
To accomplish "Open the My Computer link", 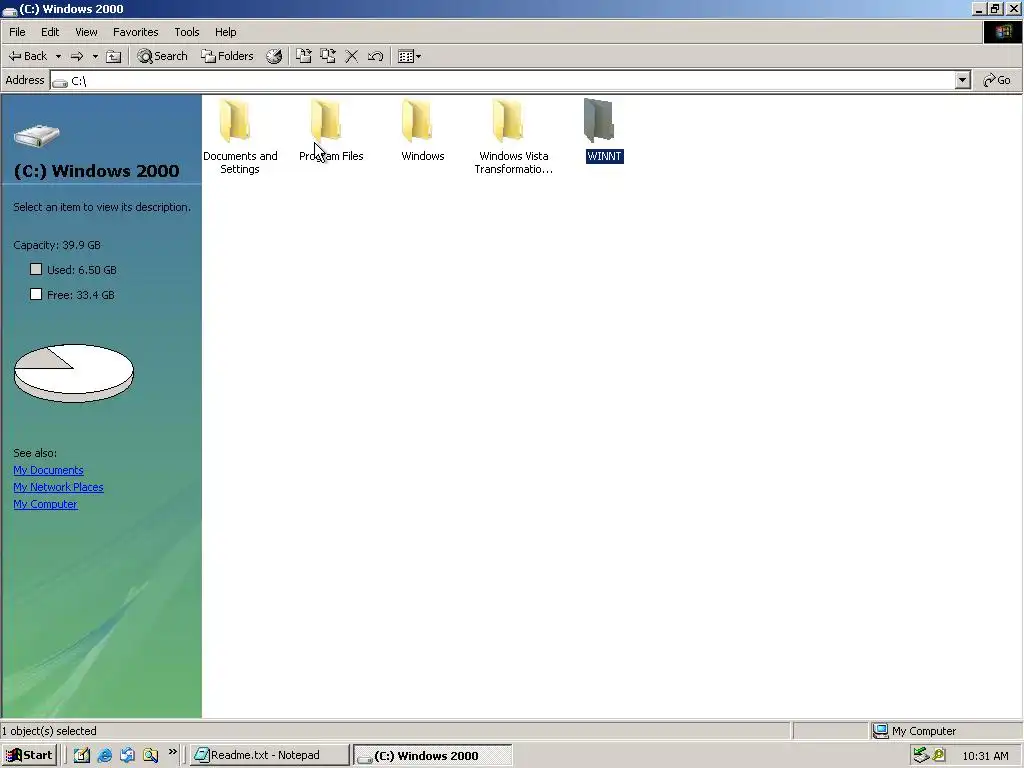I will coord(45,504).
